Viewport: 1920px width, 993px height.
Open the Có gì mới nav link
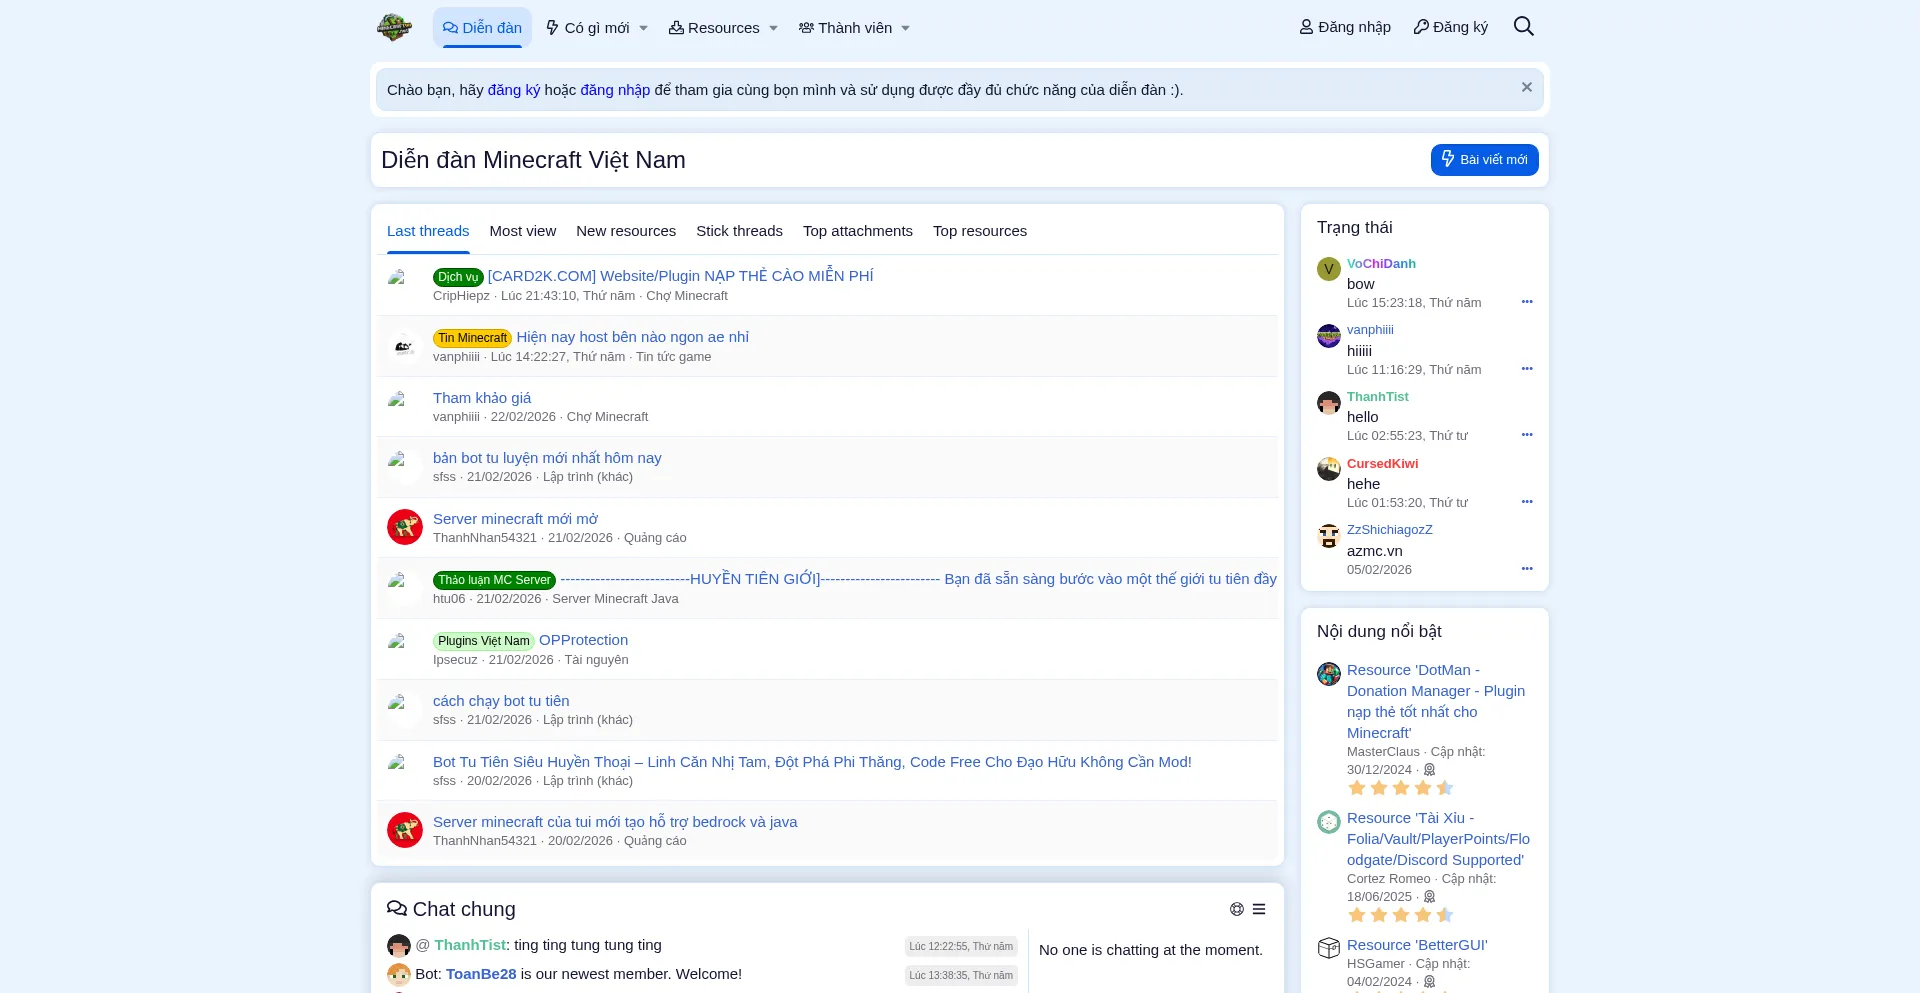tap(588, 28)
